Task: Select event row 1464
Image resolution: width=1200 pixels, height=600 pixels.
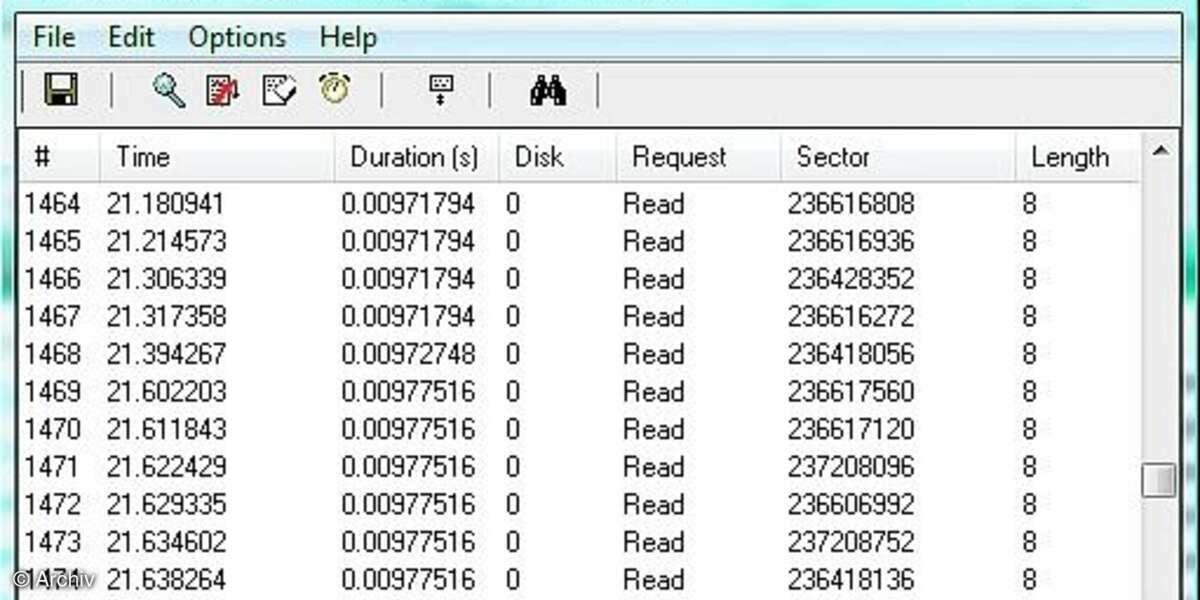Action: pyautogui.click(x=400, y=203)
